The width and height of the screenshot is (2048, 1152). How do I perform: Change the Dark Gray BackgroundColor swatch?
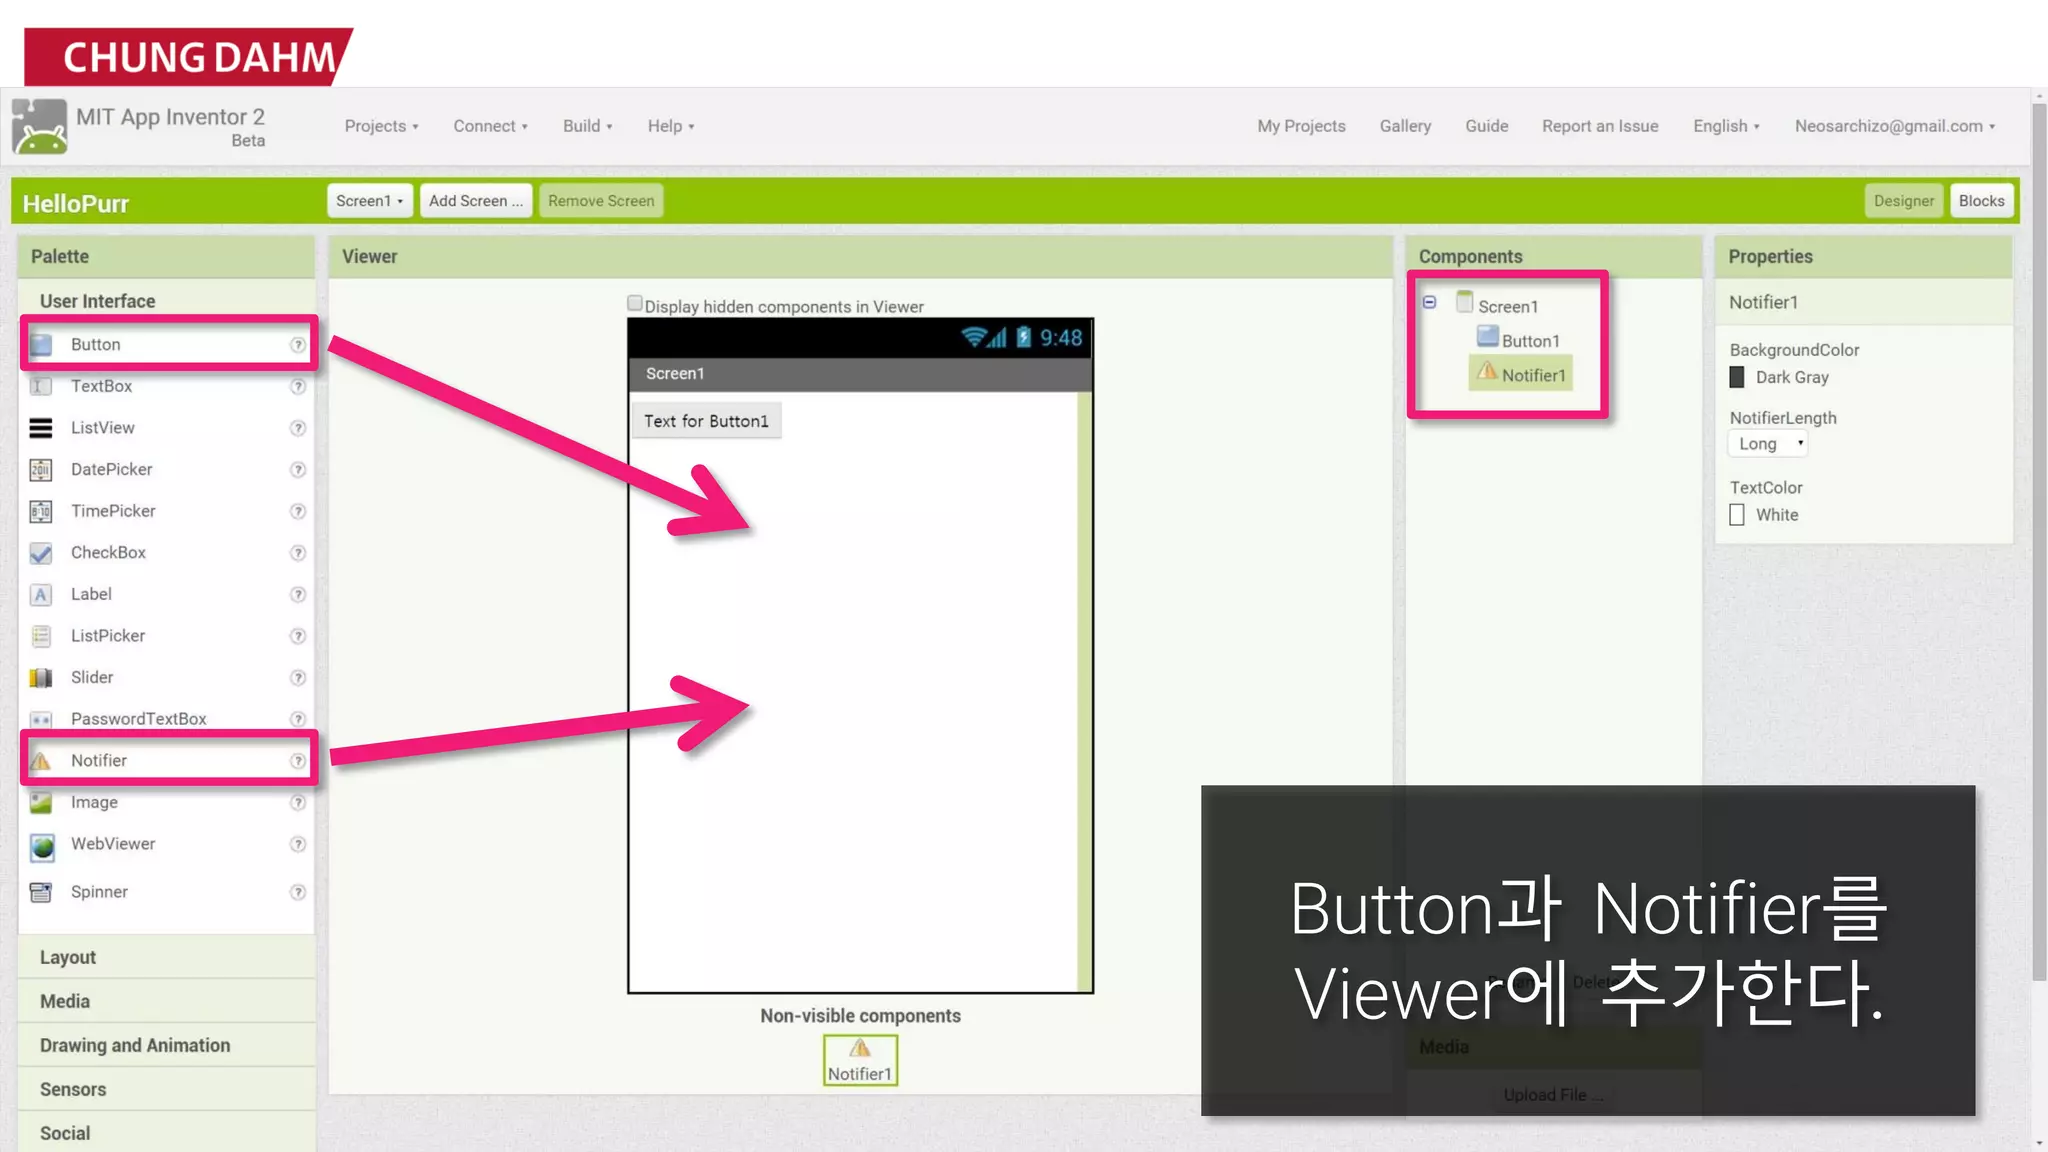(1737, 377)
